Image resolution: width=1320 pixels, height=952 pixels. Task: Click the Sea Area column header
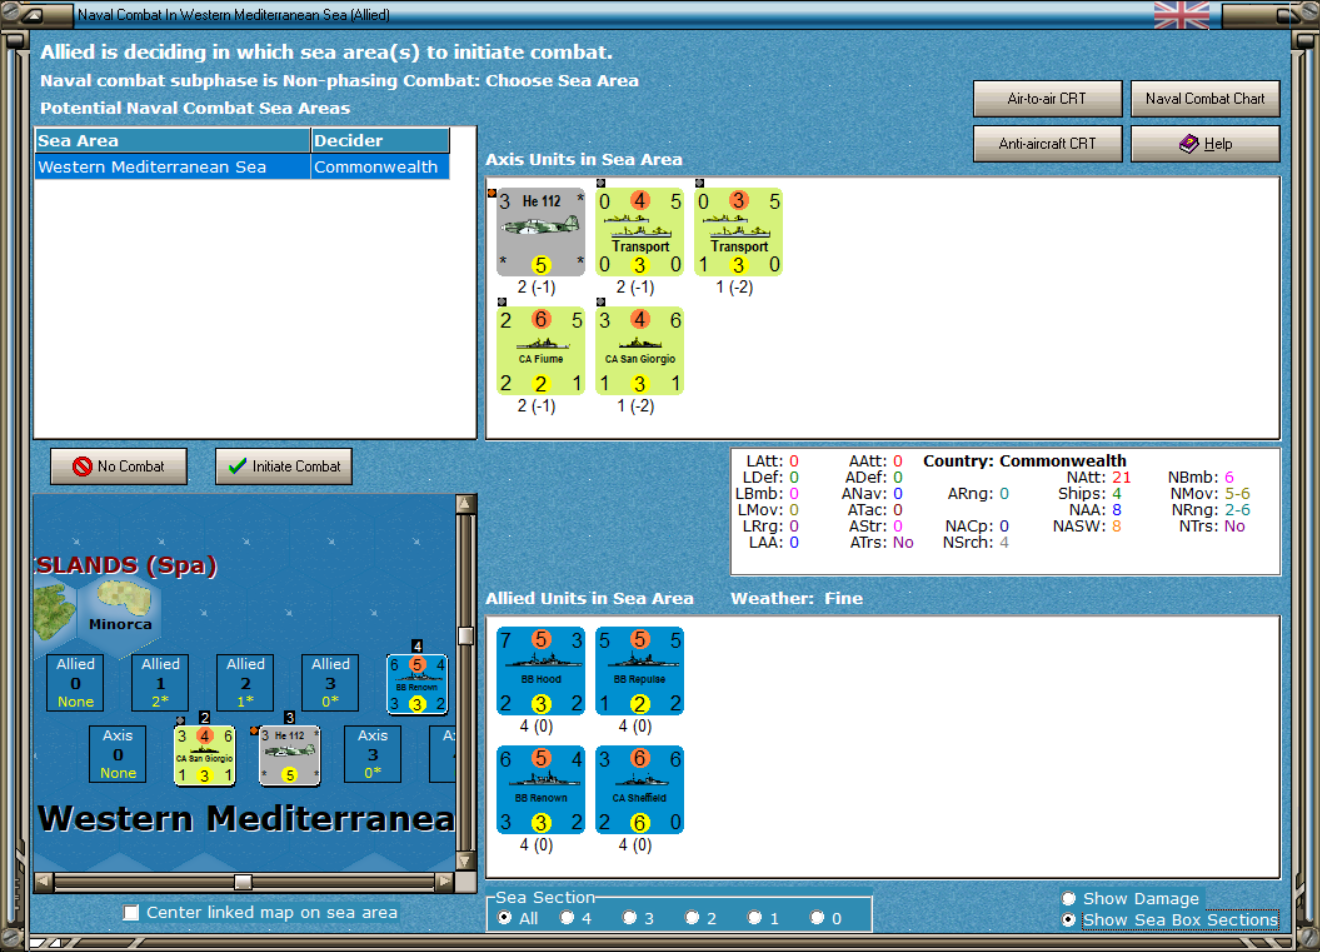tap(172, 141)
